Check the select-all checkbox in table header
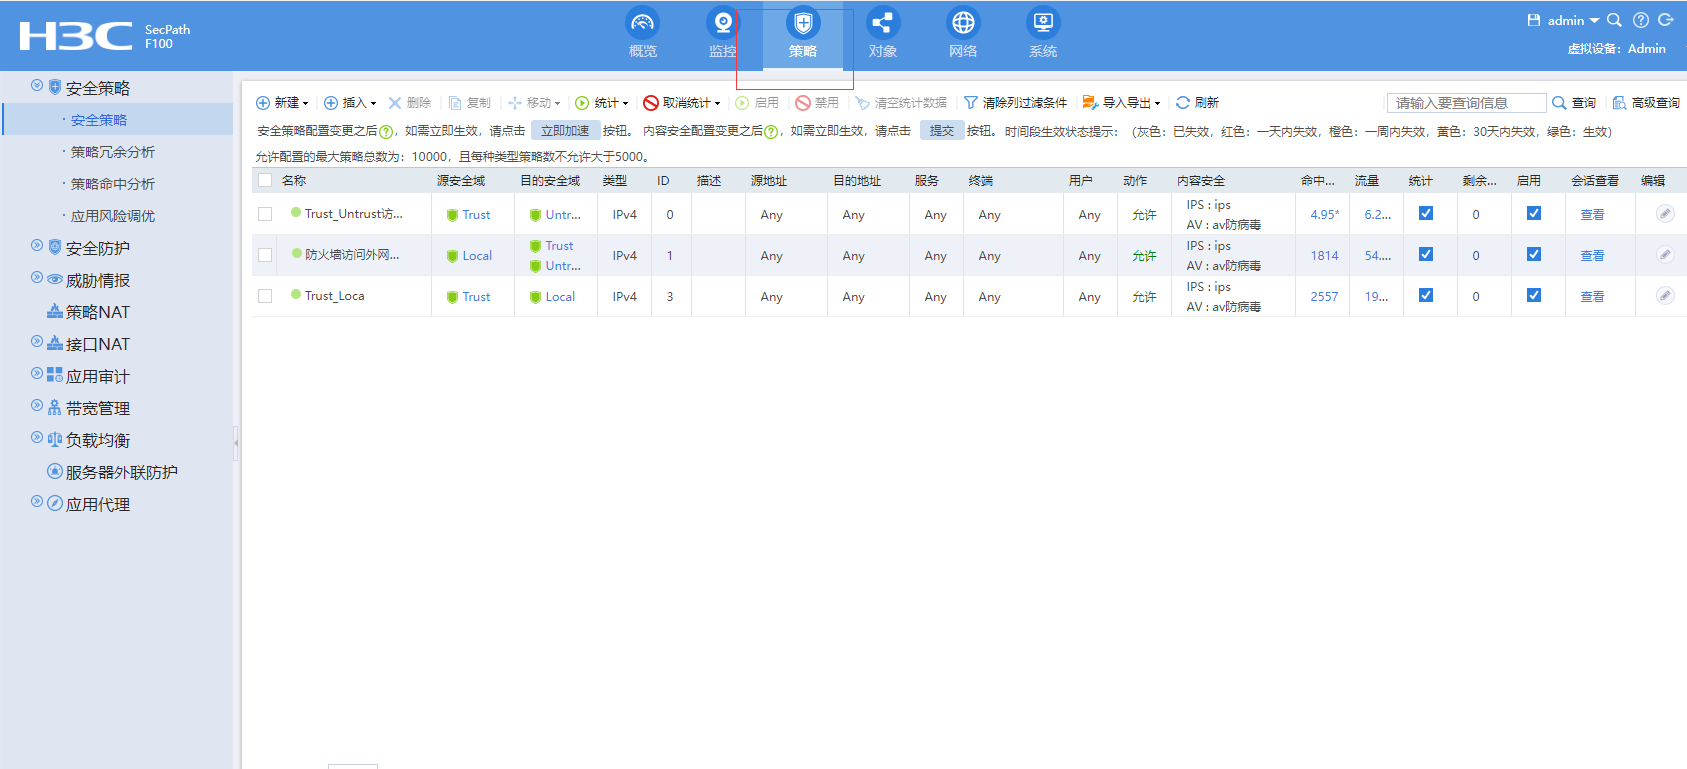Image resolution: width=1687 pixels, height=769 pixels. [x=265, y=181]
